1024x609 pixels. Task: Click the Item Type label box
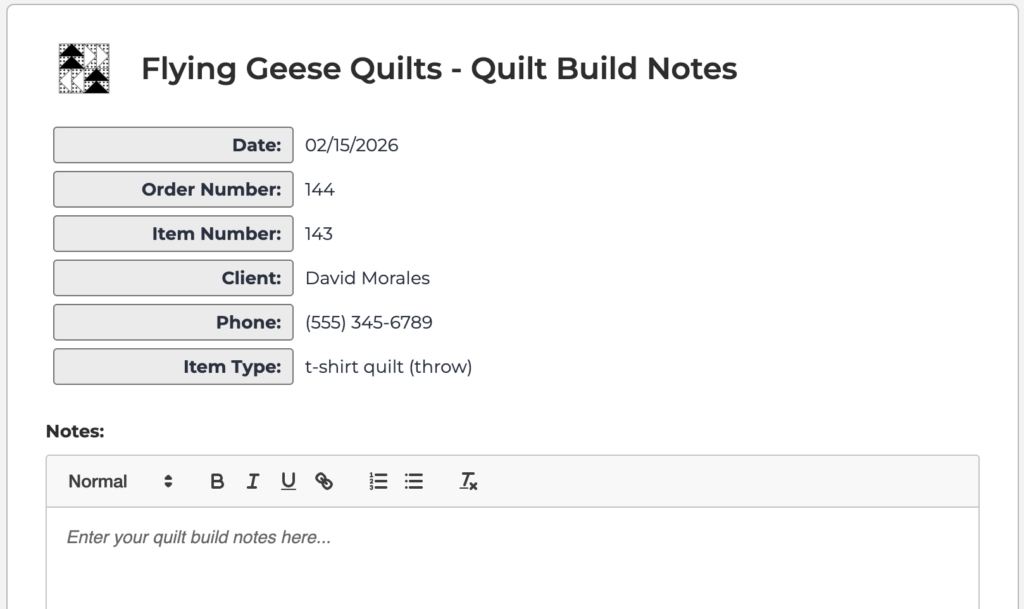click(x=173, y=366)
